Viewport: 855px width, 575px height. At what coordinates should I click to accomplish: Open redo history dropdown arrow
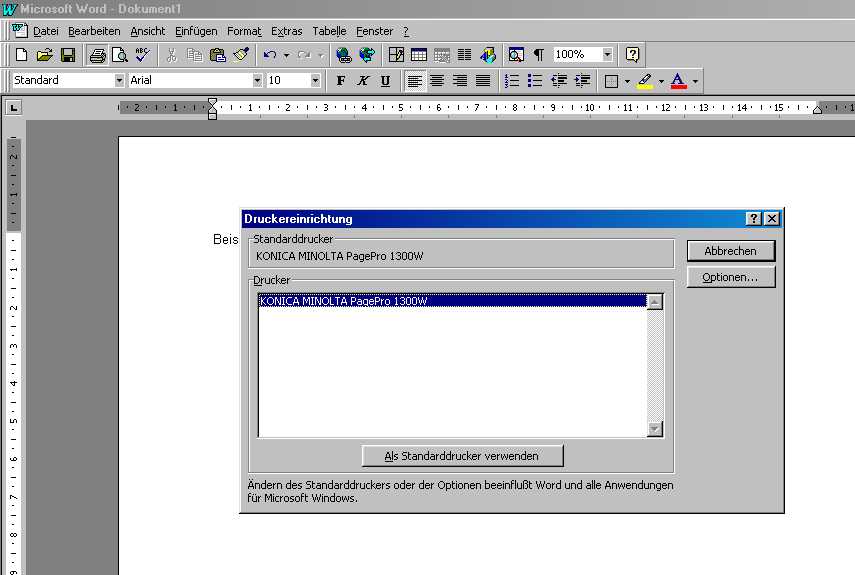[x=321, y=55]
